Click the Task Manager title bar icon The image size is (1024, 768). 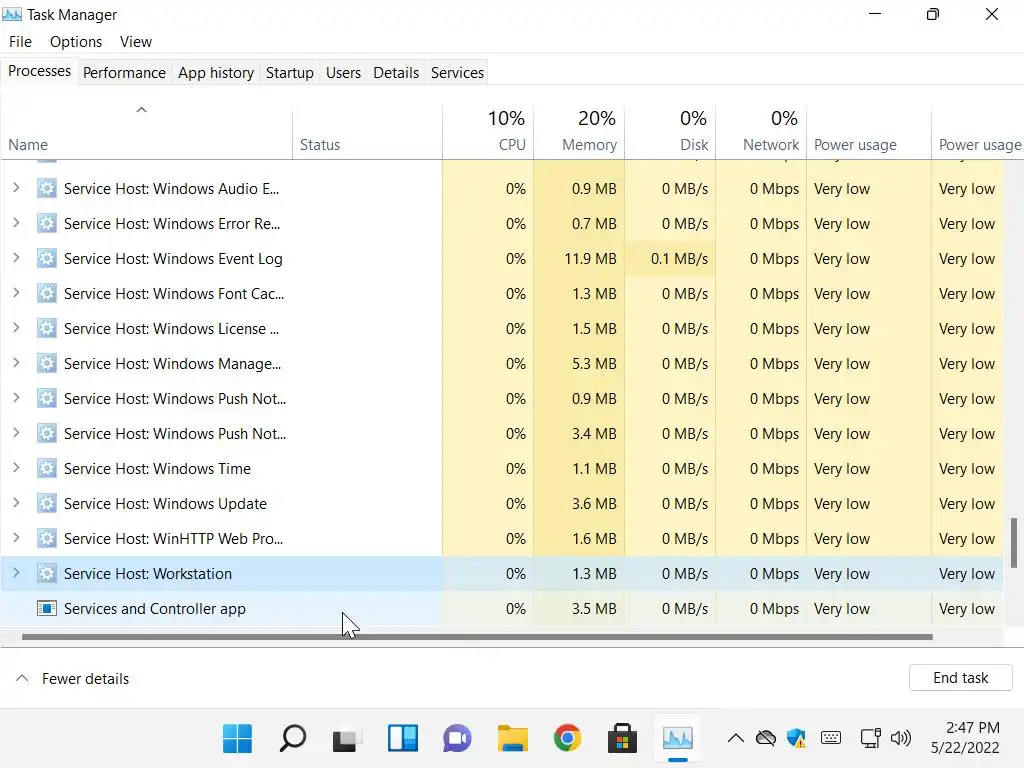click(12, 14)
